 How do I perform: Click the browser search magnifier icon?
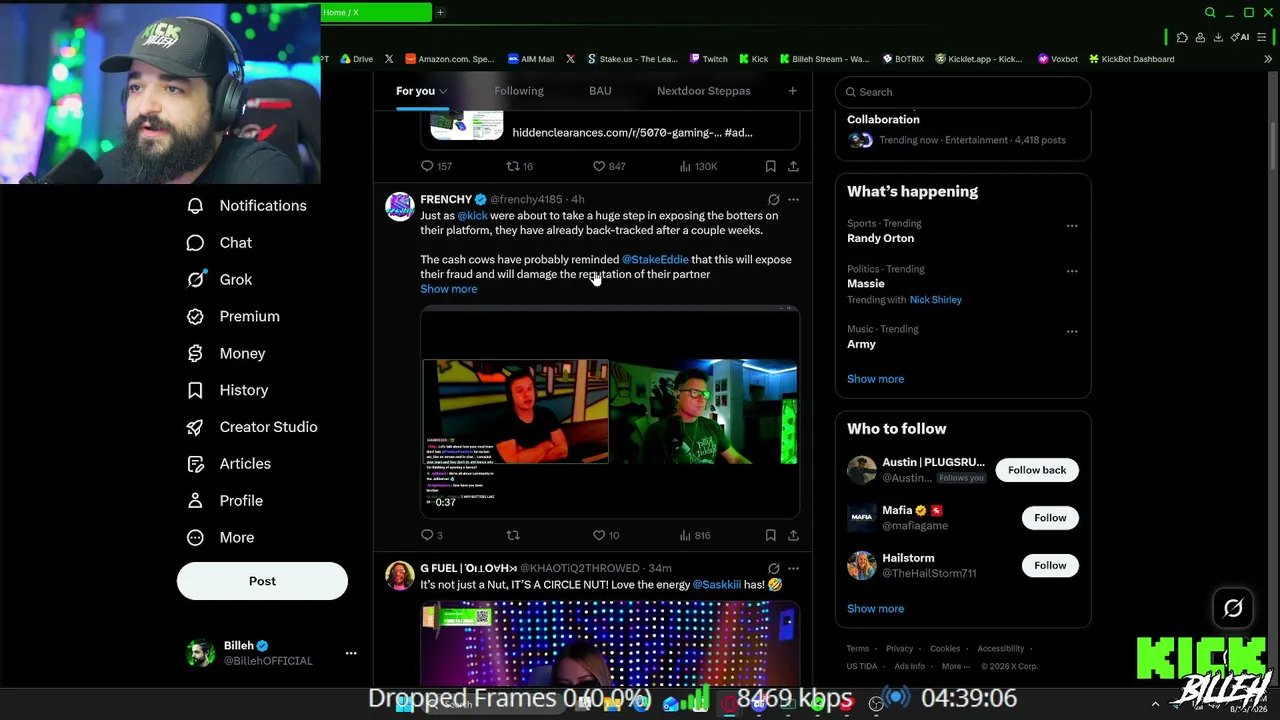tap(1210, 13)
